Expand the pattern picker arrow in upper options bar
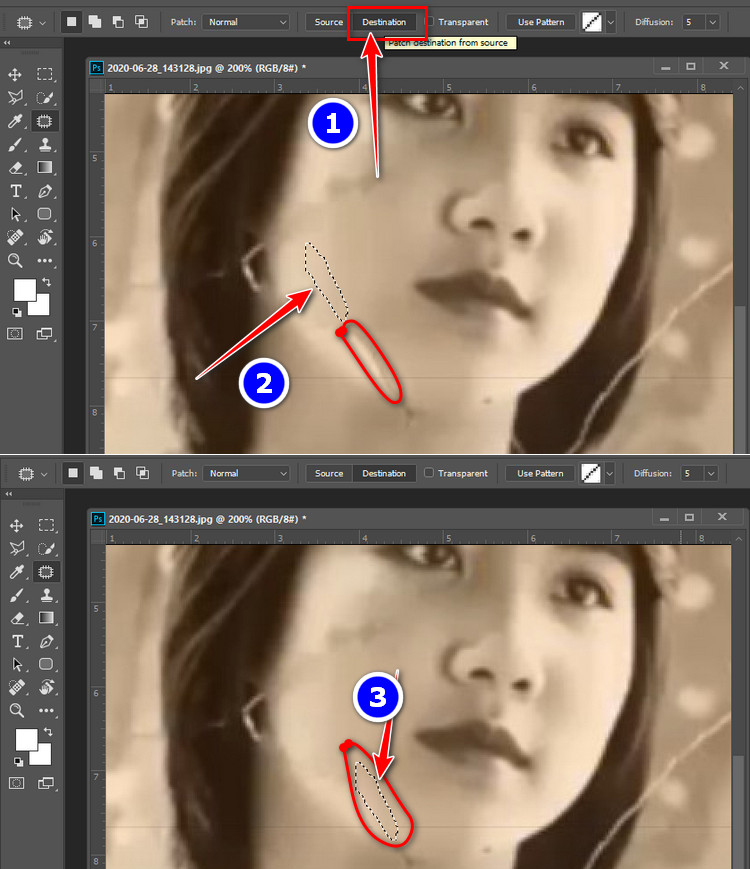 click(610, 22)
